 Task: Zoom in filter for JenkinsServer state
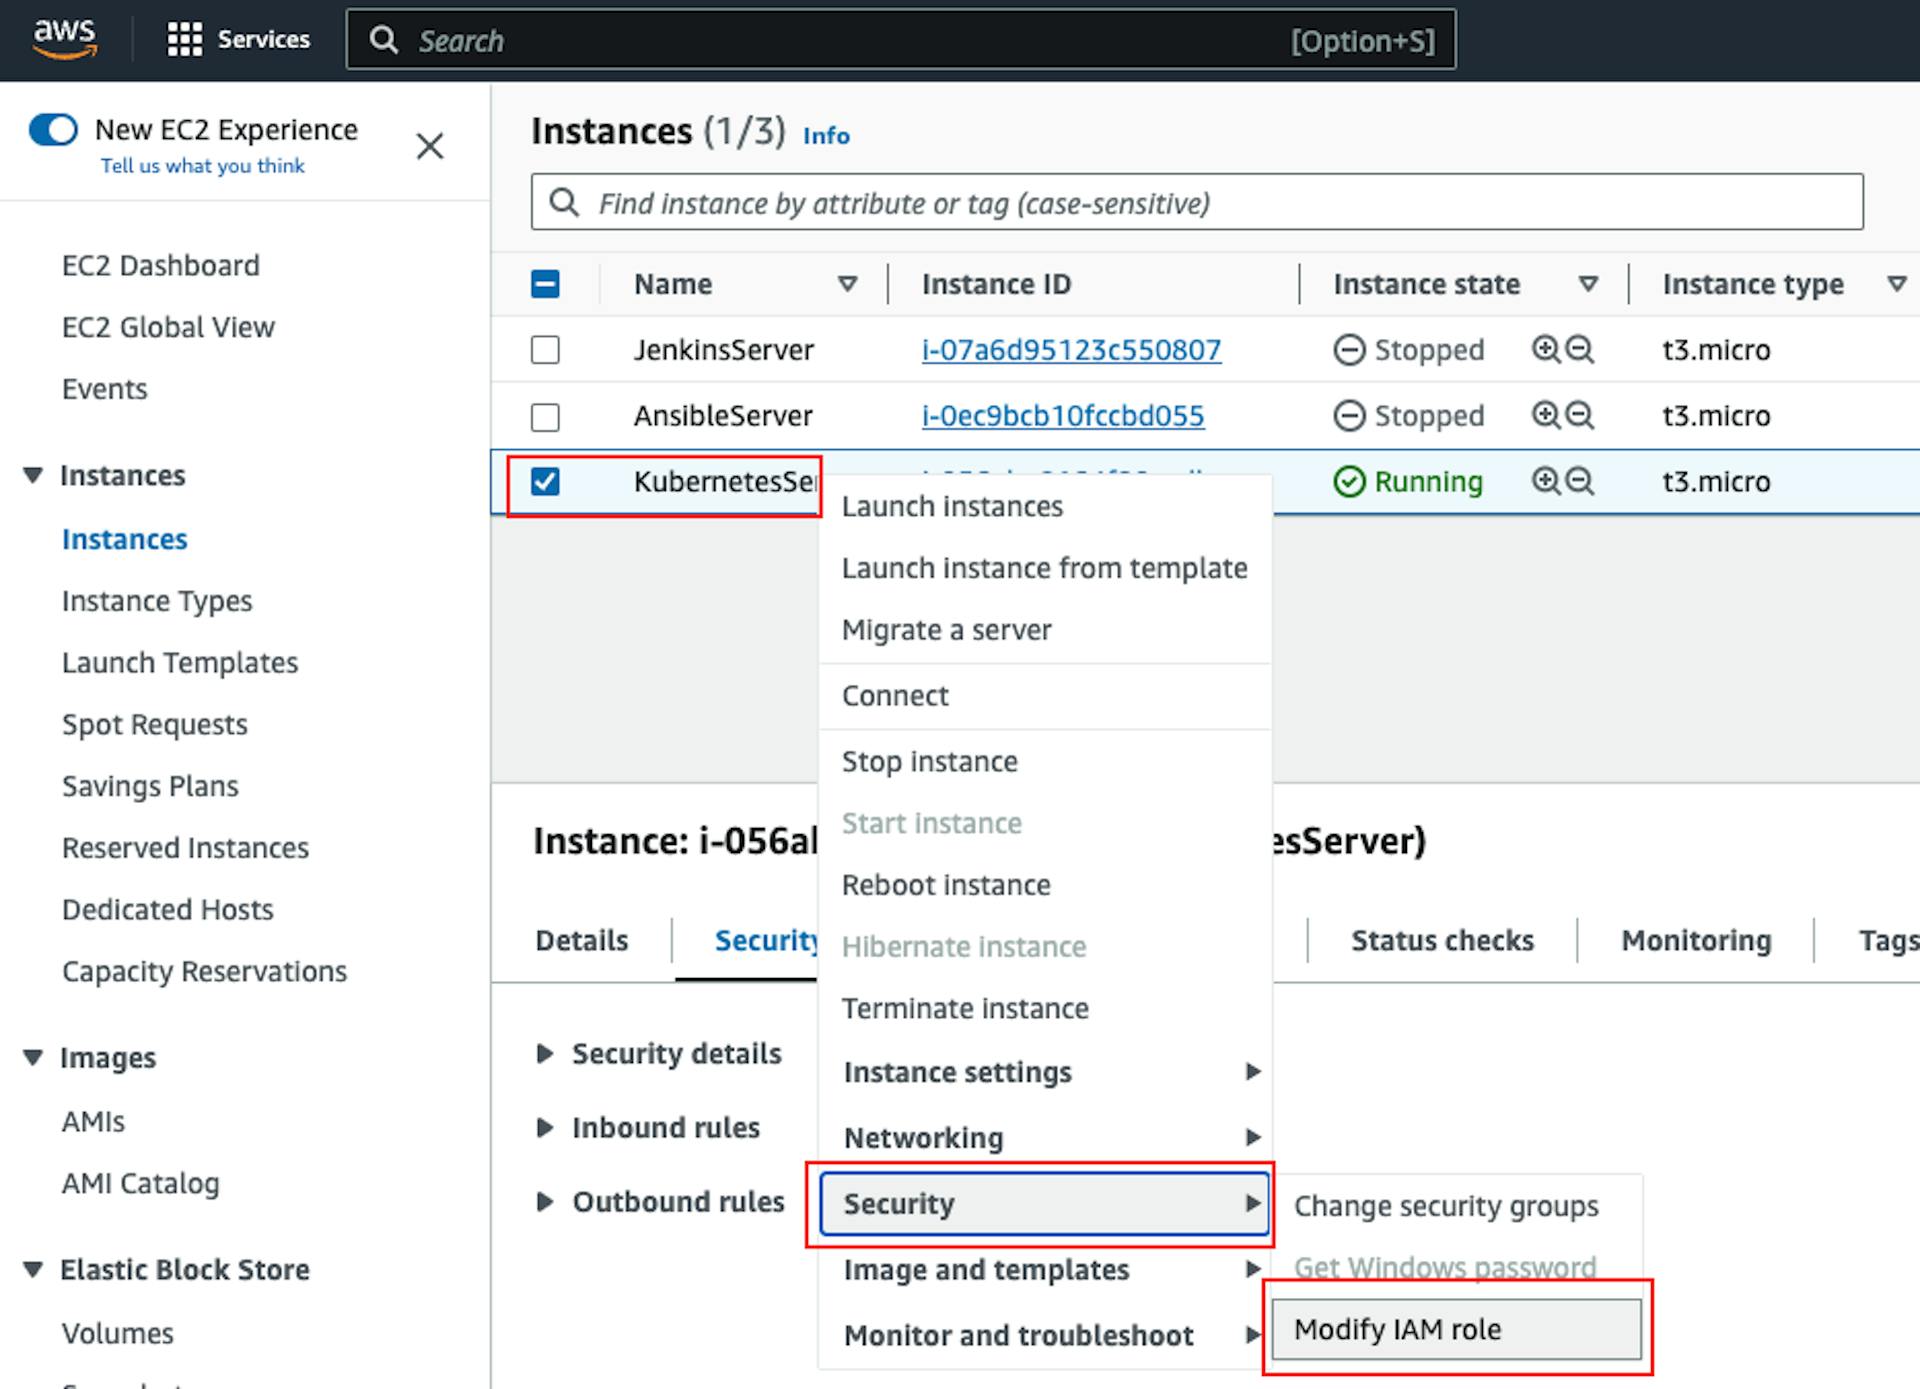point(1546,349)
